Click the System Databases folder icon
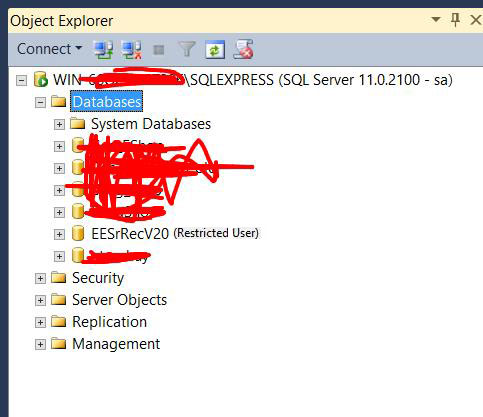 (78, 123)
